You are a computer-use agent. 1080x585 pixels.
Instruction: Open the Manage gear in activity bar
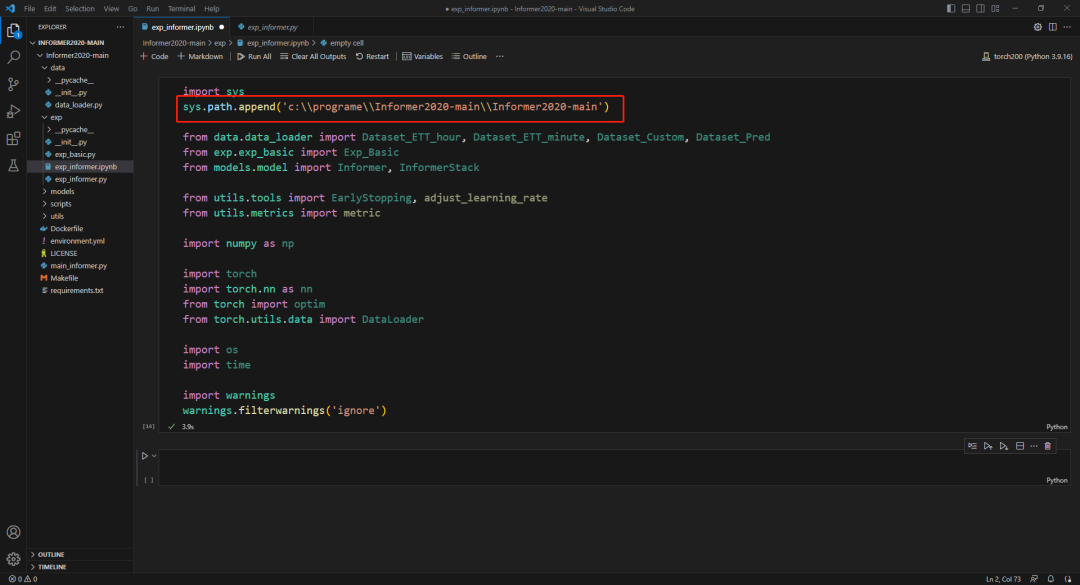[13, 559]
